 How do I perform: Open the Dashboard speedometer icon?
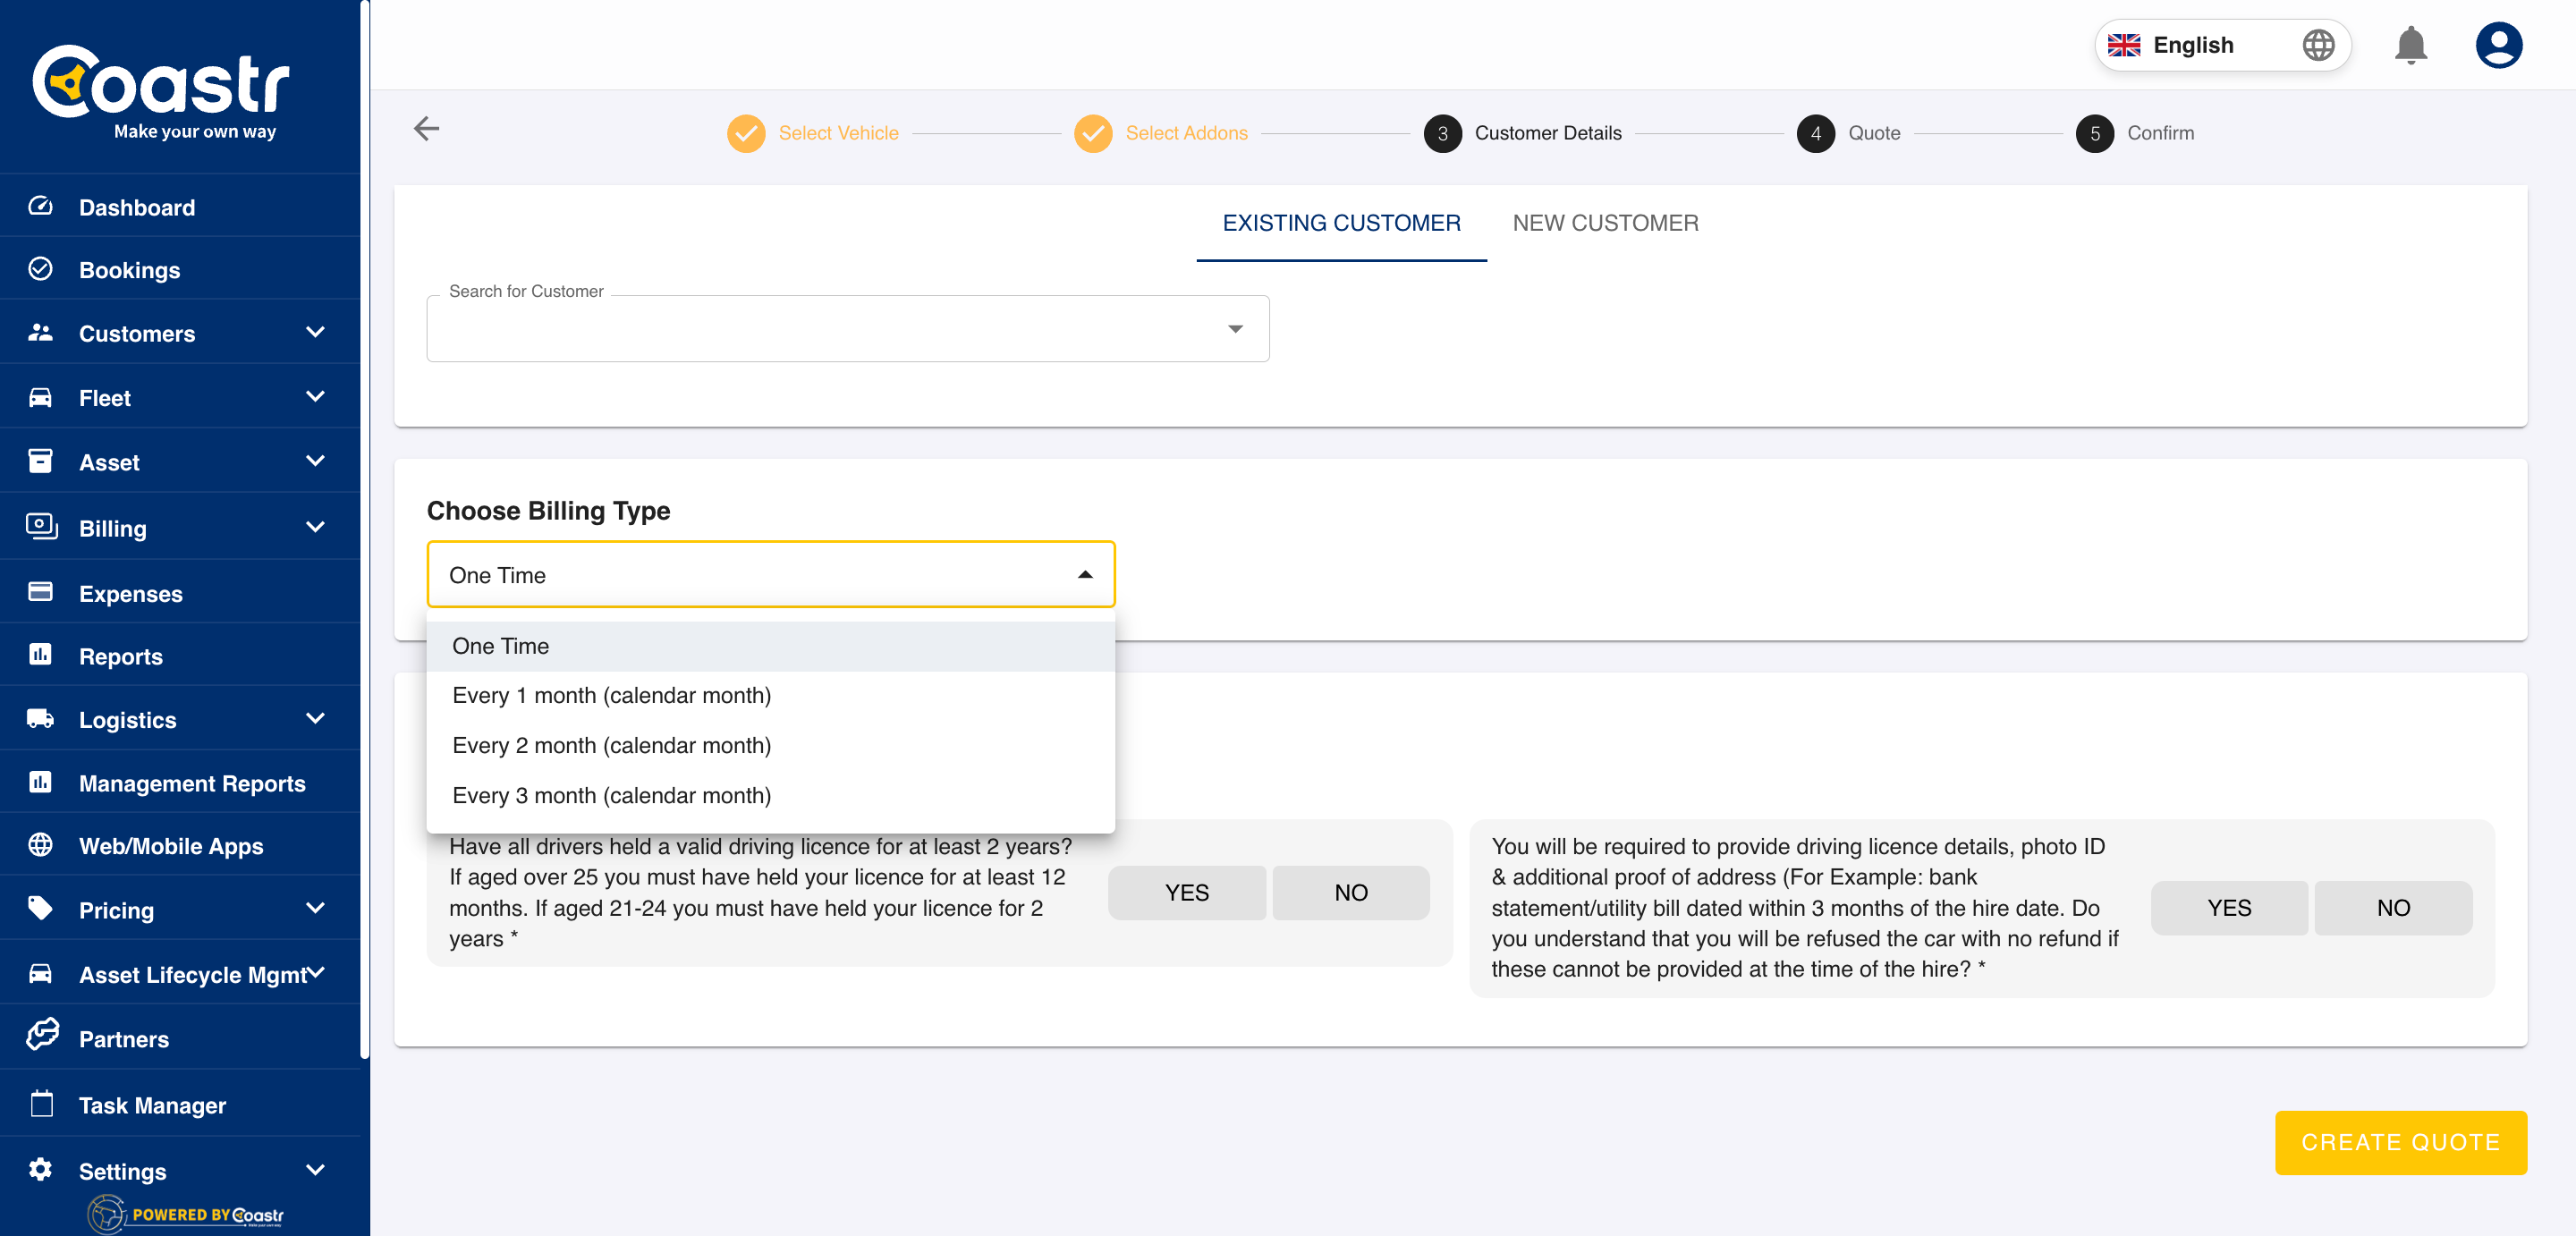(x=40, y=206)
